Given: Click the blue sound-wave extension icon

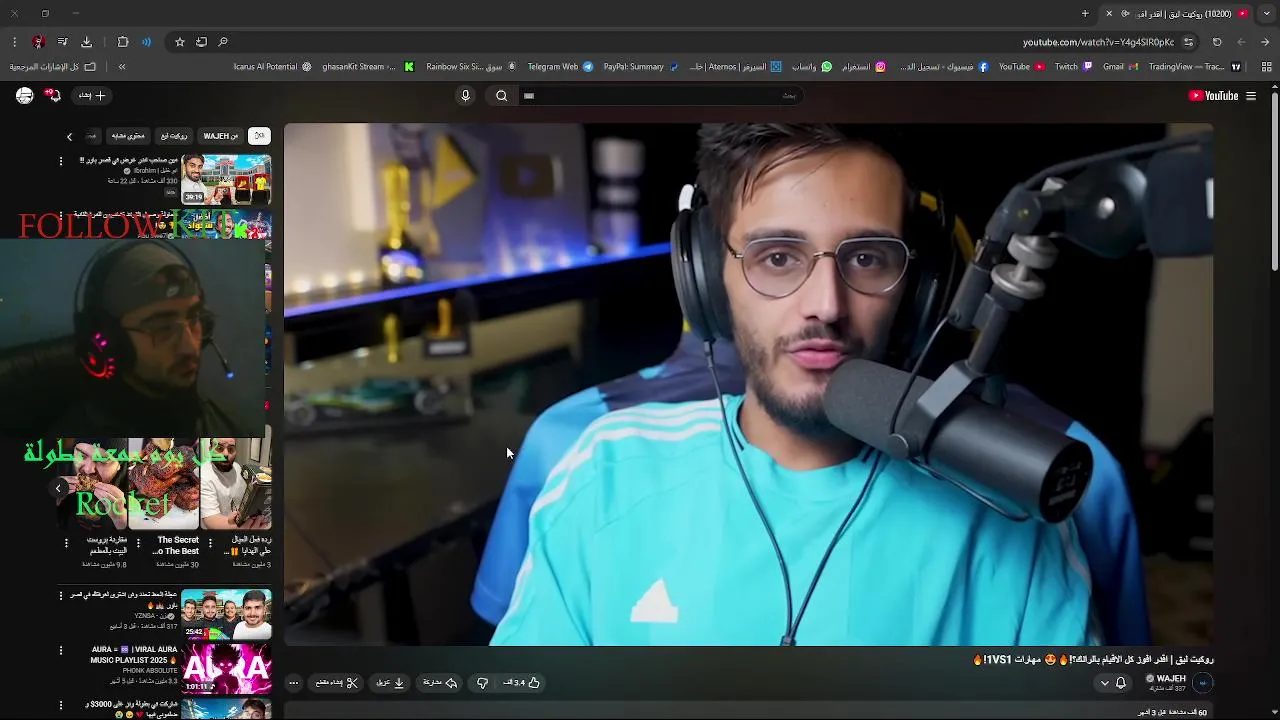Looking at the screenshot, I should pyautogui.click(x=147, y=42).
